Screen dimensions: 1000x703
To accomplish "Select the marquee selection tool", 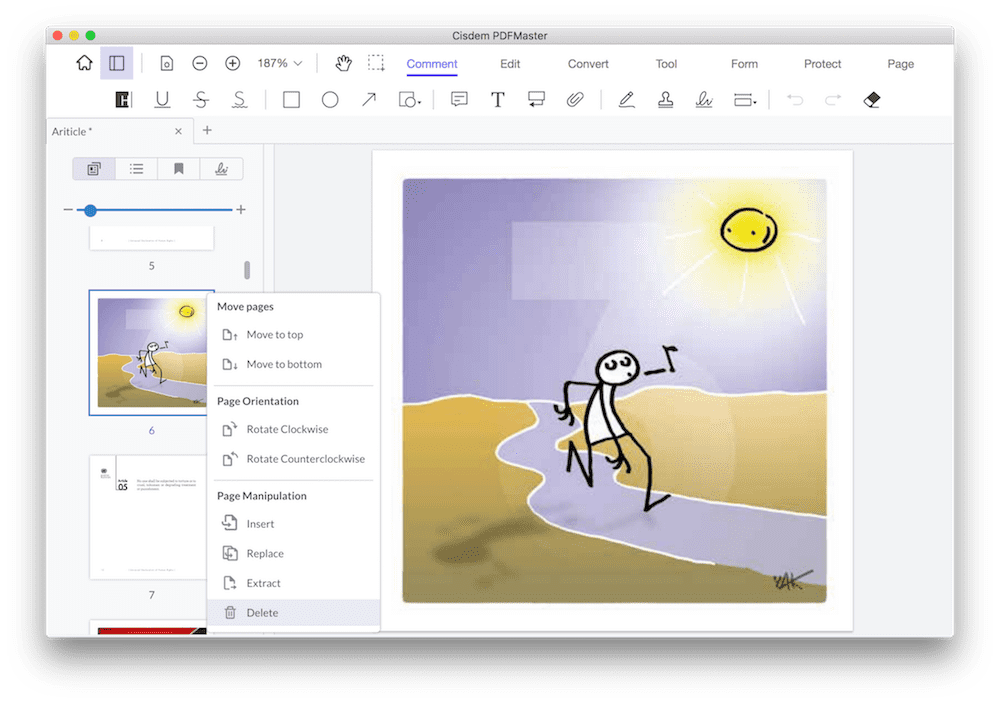I will 376,63.
